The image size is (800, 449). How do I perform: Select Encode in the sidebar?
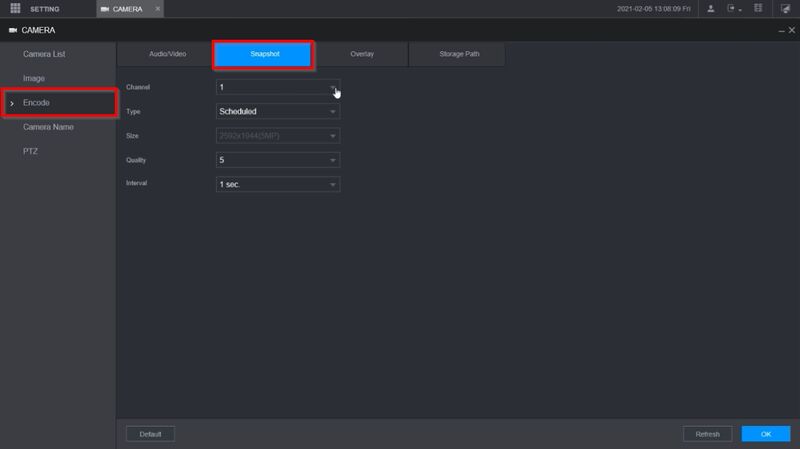coord(59,103)
